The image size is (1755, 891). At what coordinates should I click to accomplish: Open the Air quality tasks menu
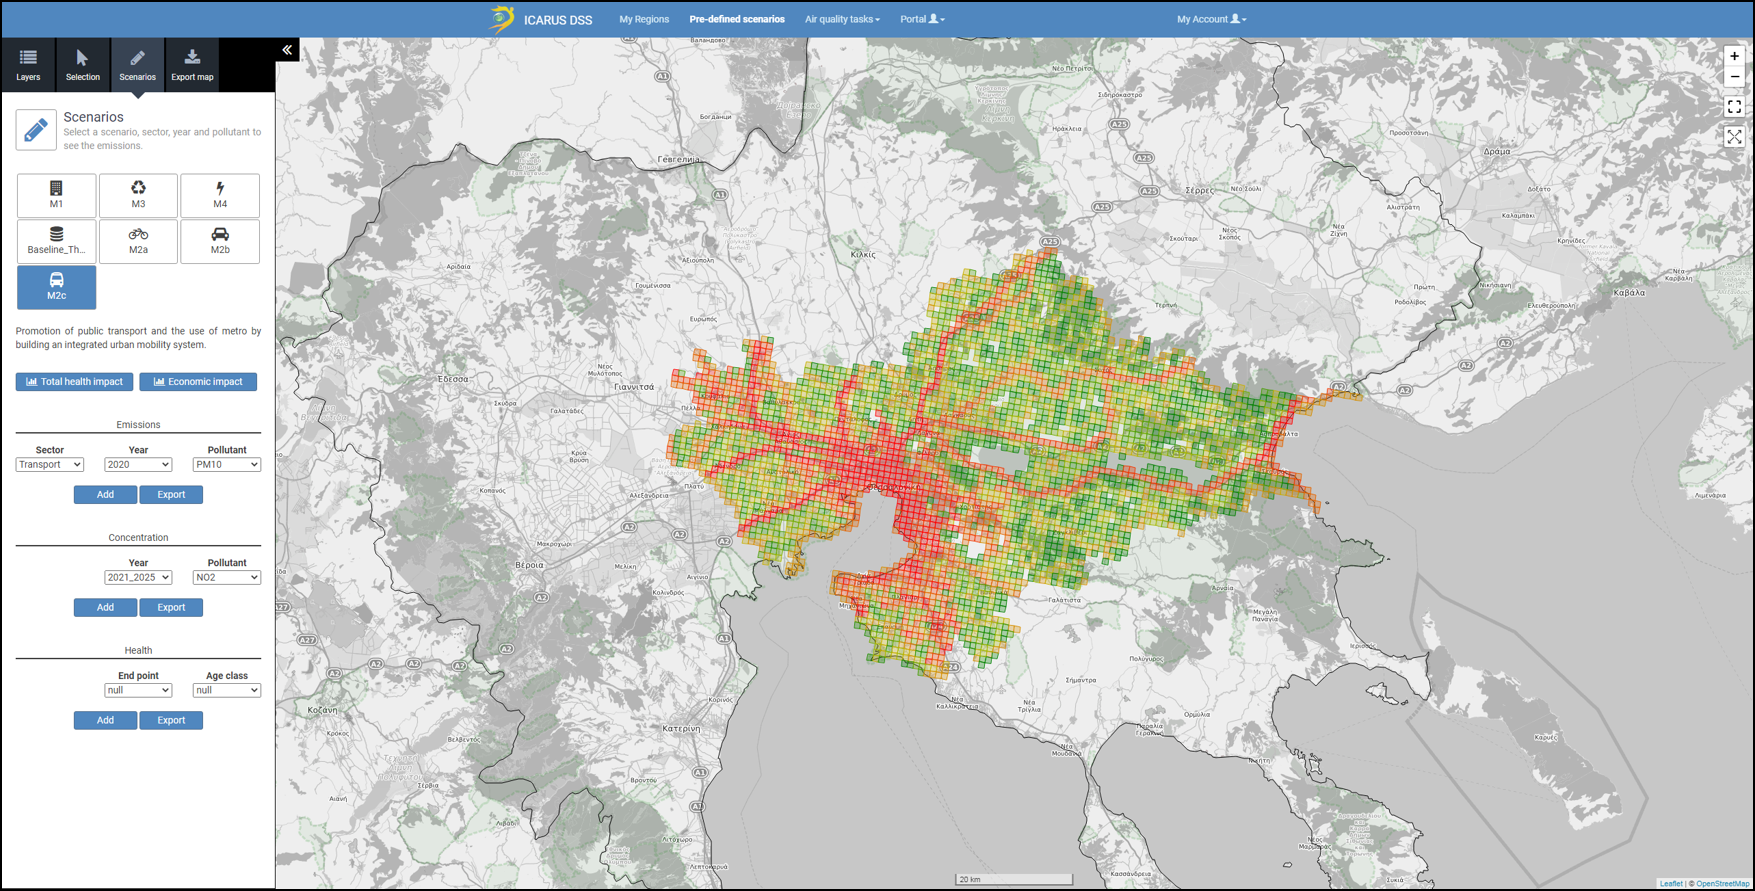842,19
